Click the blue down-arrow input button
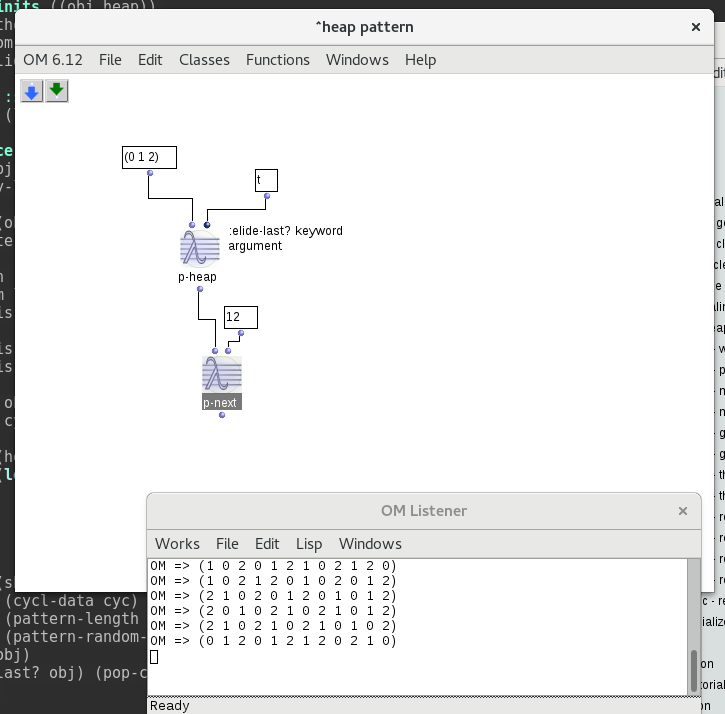The height and width of the screenshot is (714, 725). click(x=31, y=91)
